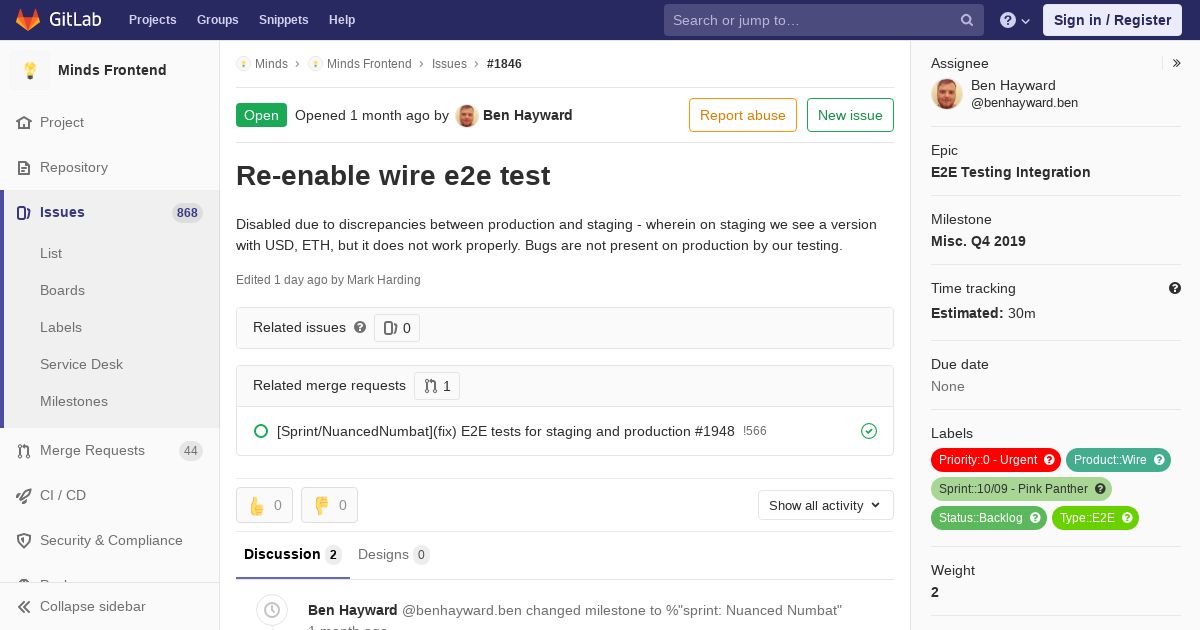Image resolution: width=1200 pixels, height=630 pixels.
Task: Click the activity clock icon in discussion
Action: (x=271, y=610)
